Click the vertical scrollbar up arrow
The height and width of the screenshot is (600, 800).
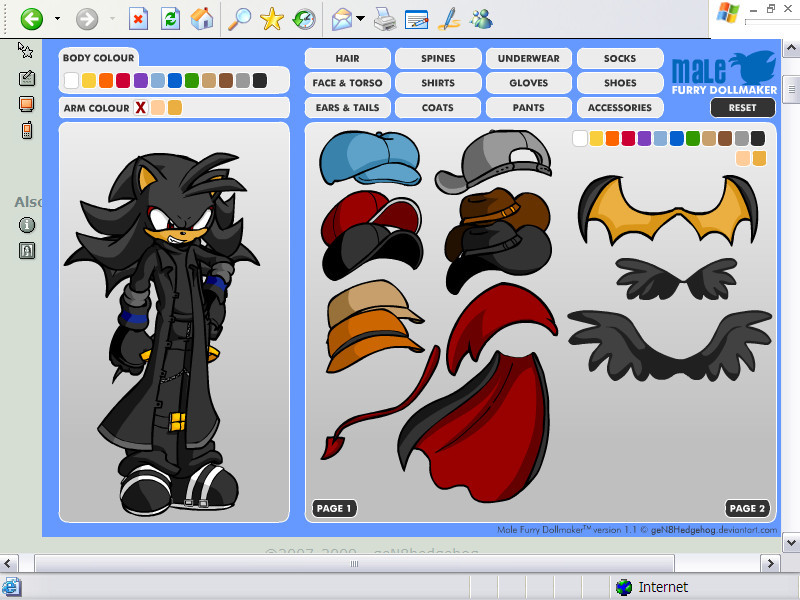(791, 49)
